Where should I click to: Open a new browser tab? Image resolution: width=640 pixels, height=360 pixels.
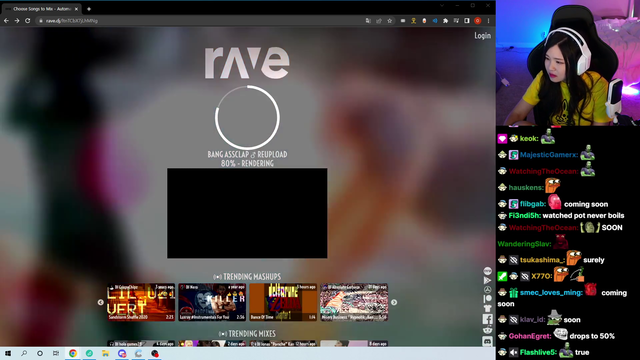[89, 9]
